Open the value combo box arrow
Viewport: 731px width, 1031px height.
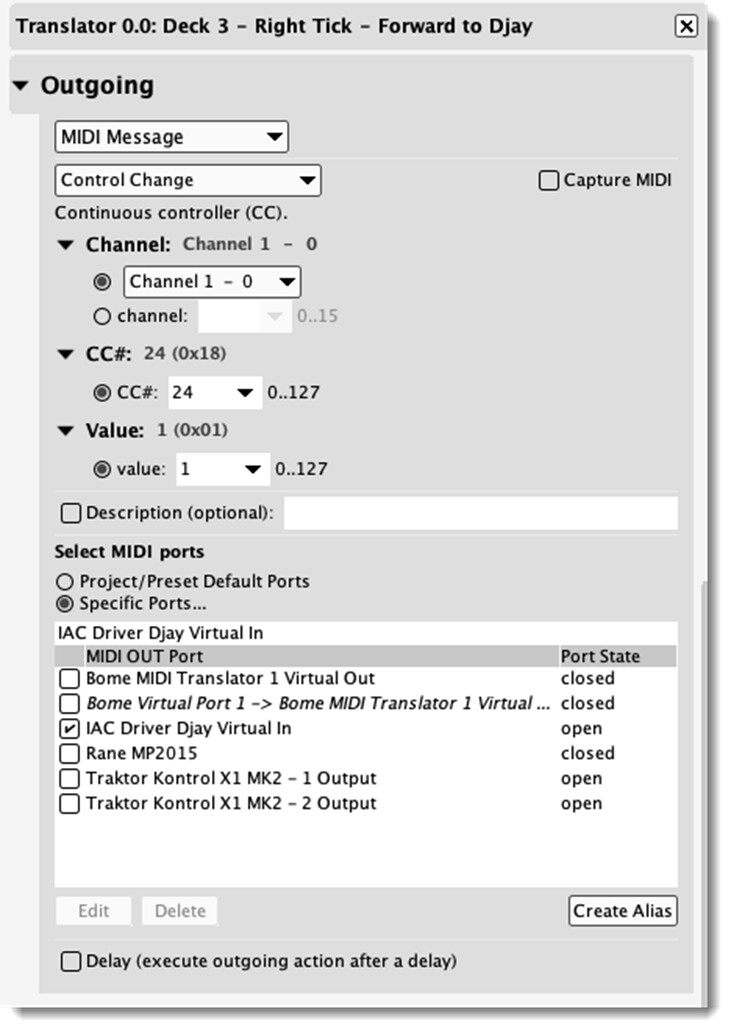tap(253, 469)
